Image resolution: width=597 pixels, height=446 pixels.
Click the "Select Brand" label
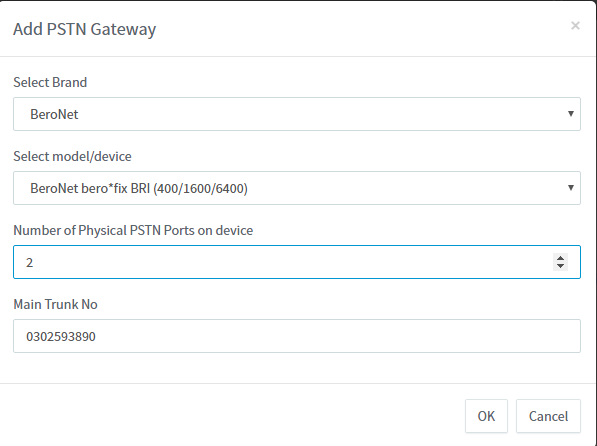coord(50,82)
